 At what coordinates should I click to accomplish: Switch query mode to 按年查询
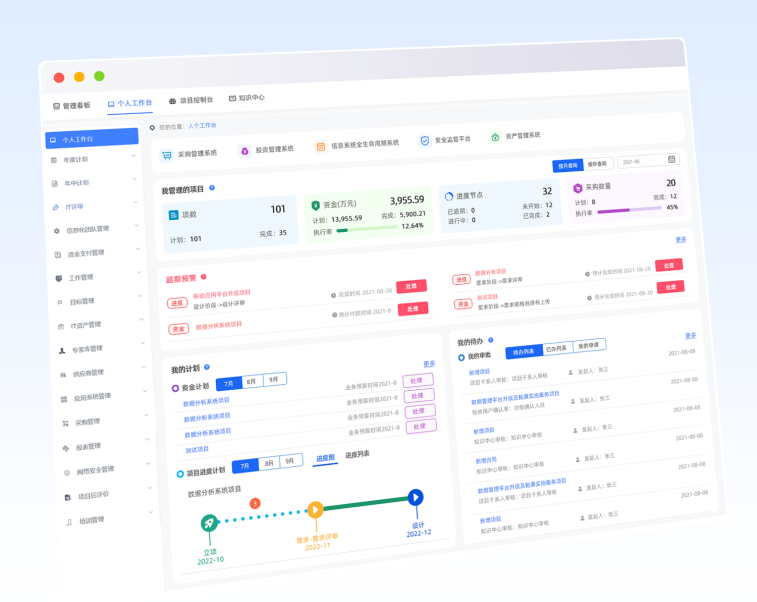[597, 163]
